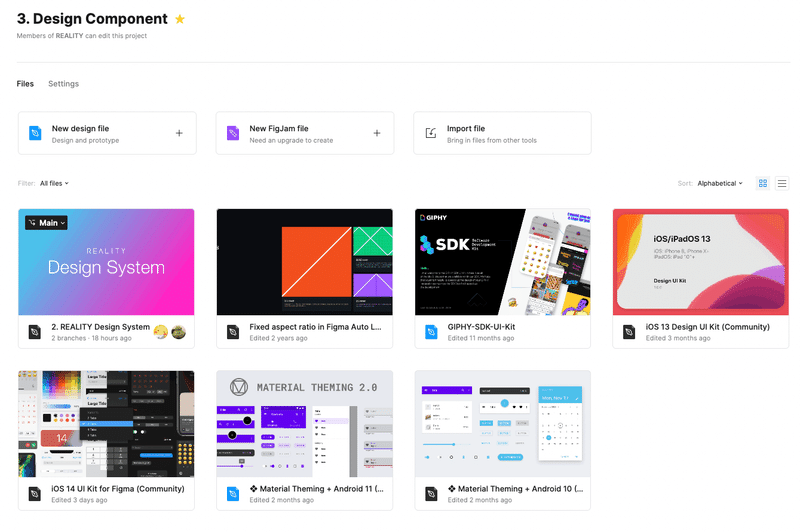Click the yellow favorite star beside project title
Screen dimensions: 800x532
180,19
